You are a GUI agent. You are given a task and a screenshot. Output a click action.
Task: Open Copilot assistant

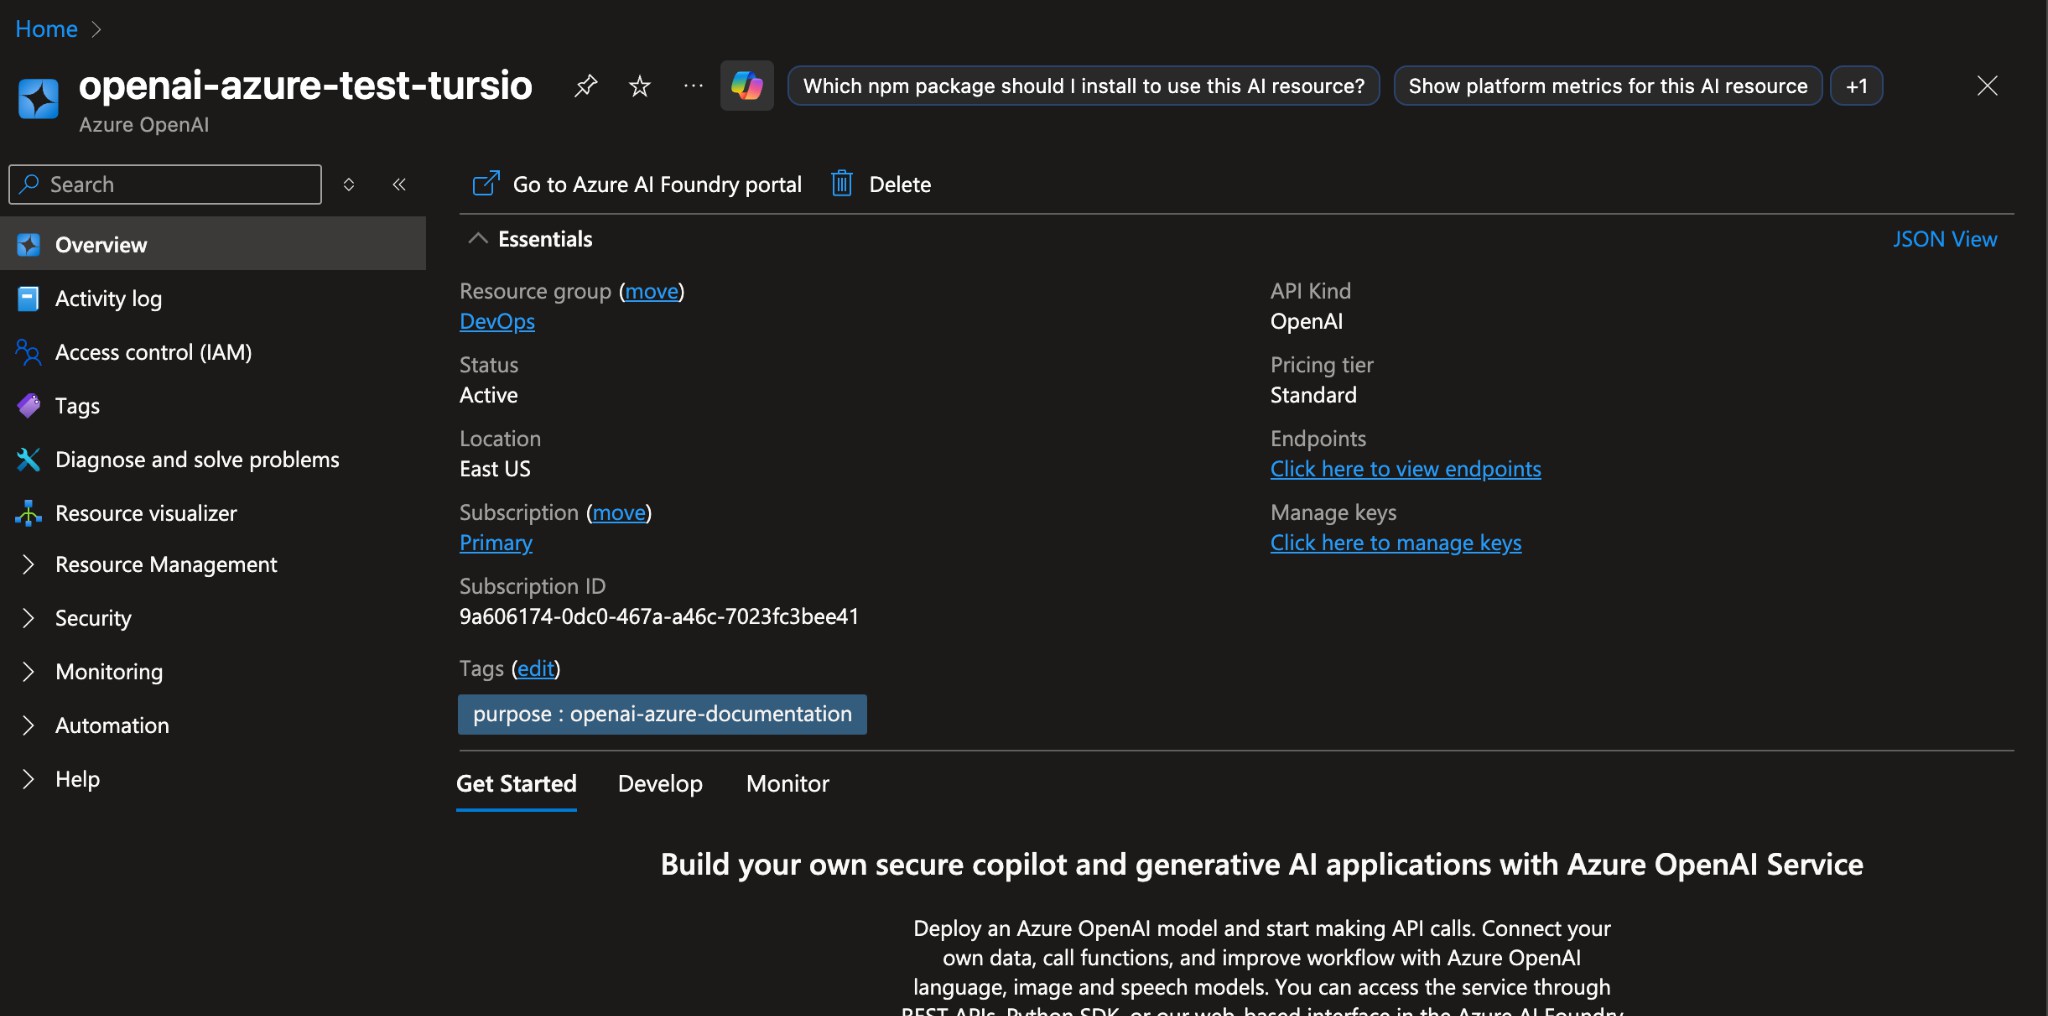click(x=746, y=86)
